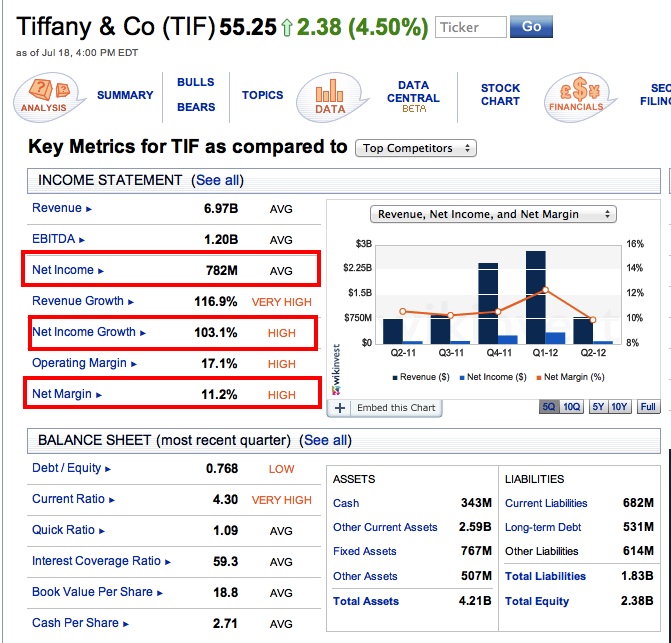The width and height of the screenshot is (671, 643).
Task: Open the Bulls section
Action: (196, 82)
